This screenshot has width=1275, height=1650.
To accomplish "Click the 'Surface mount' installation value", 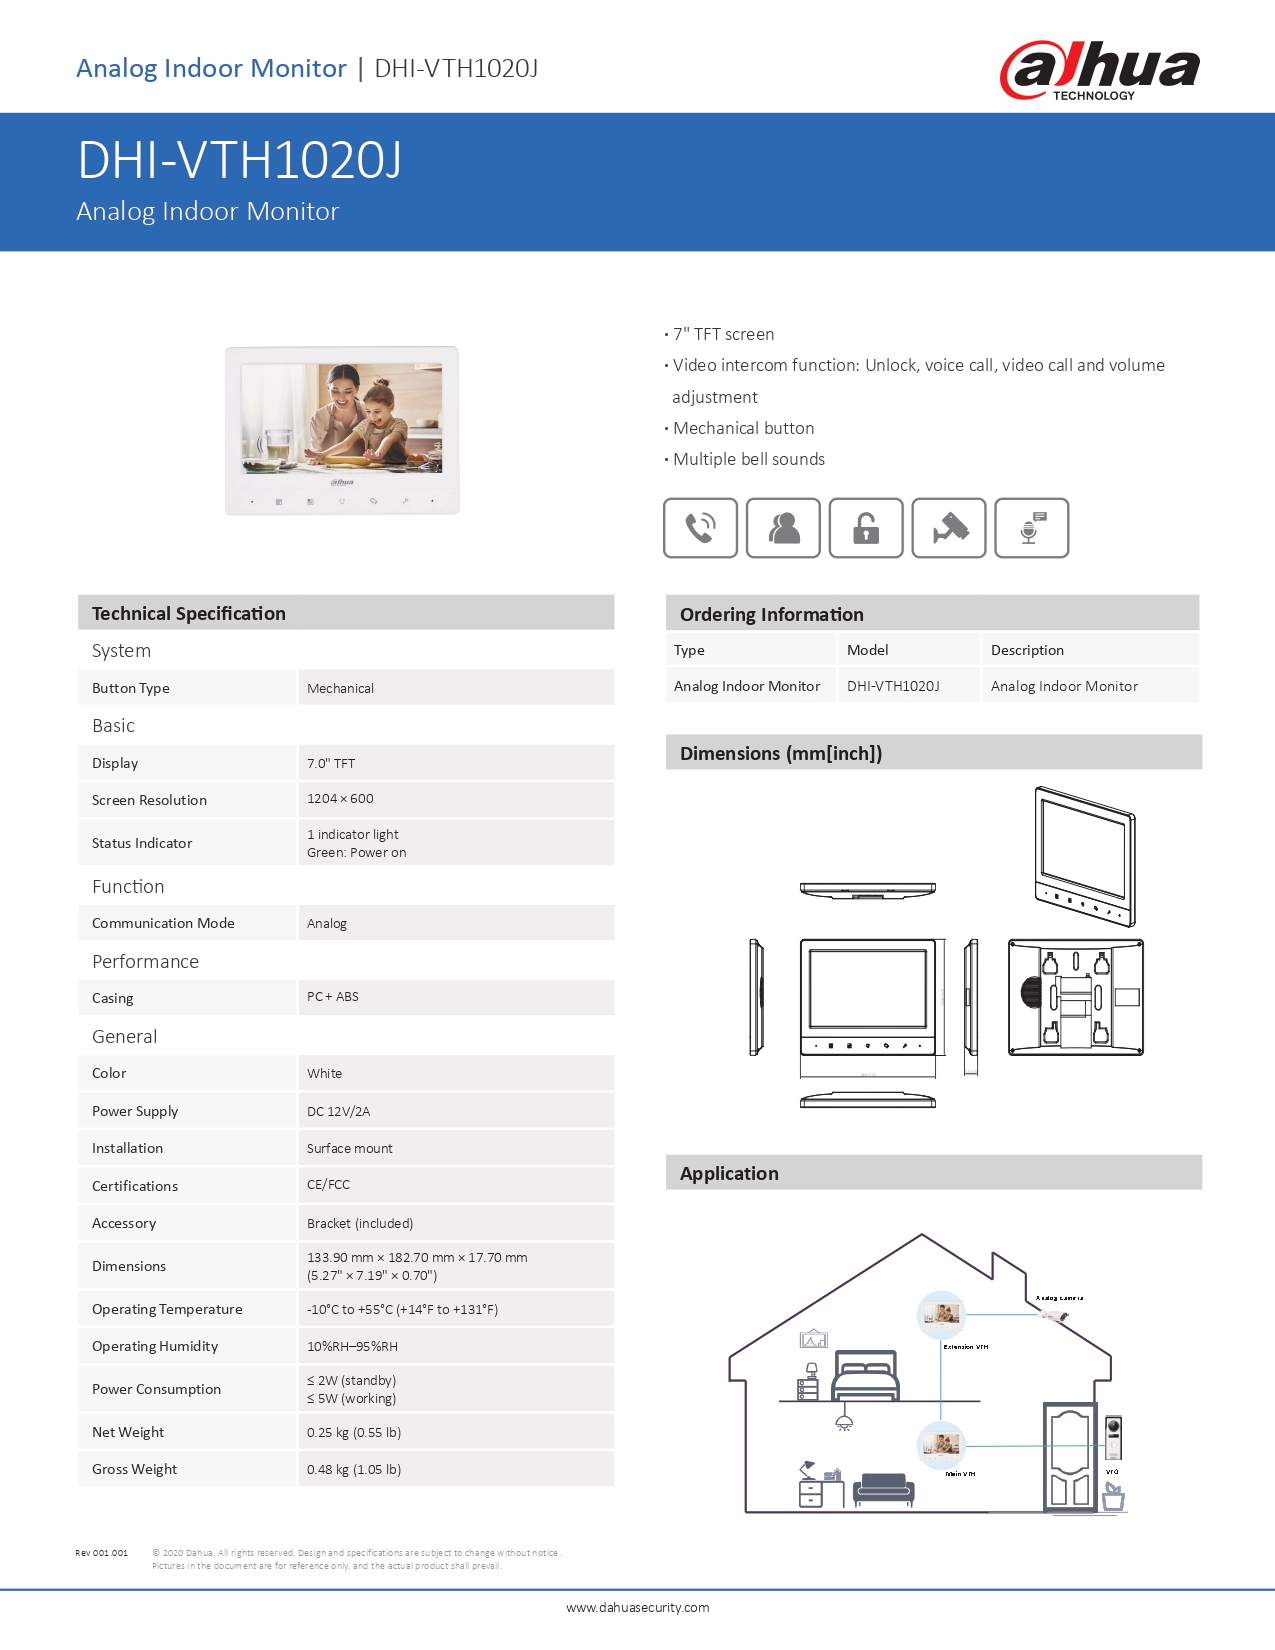I will (350, 1148).
